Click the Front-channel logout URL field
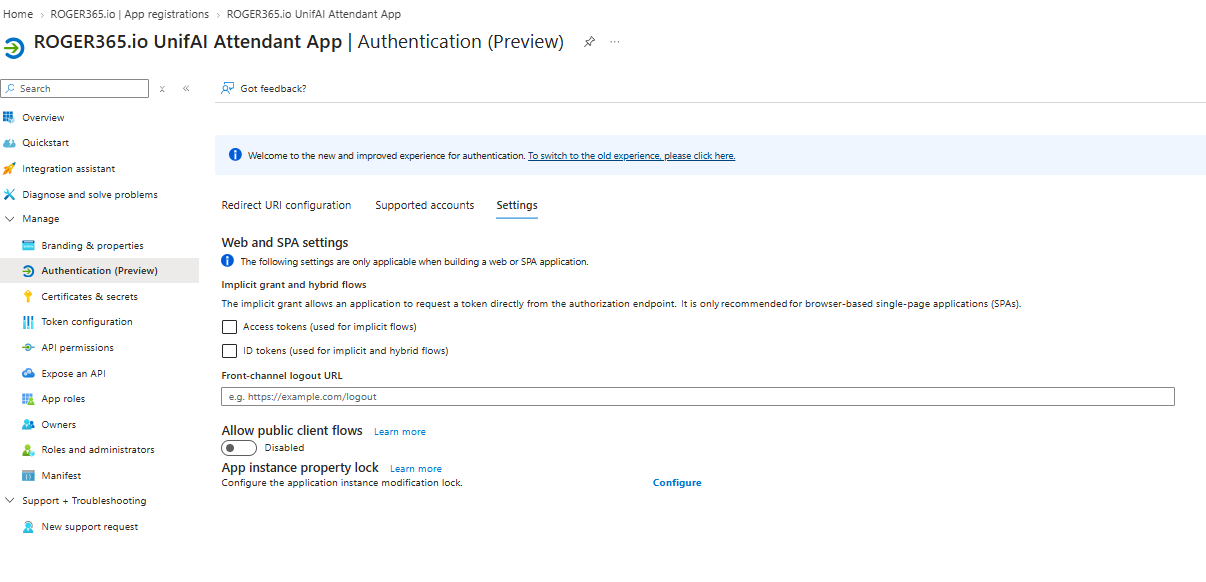 [698, 397]
